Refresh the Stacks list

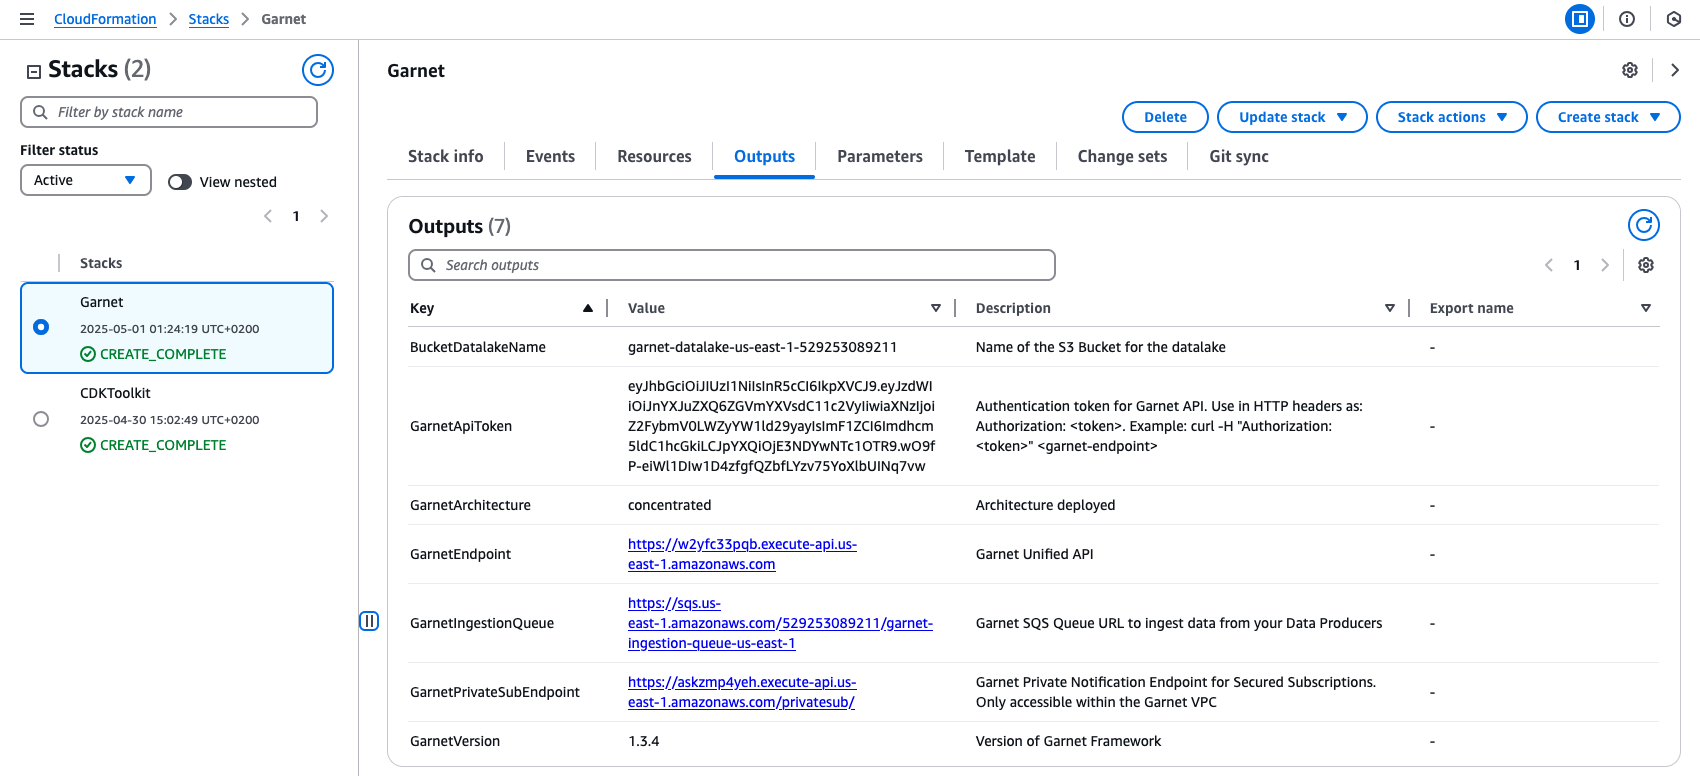pos(318,70)
